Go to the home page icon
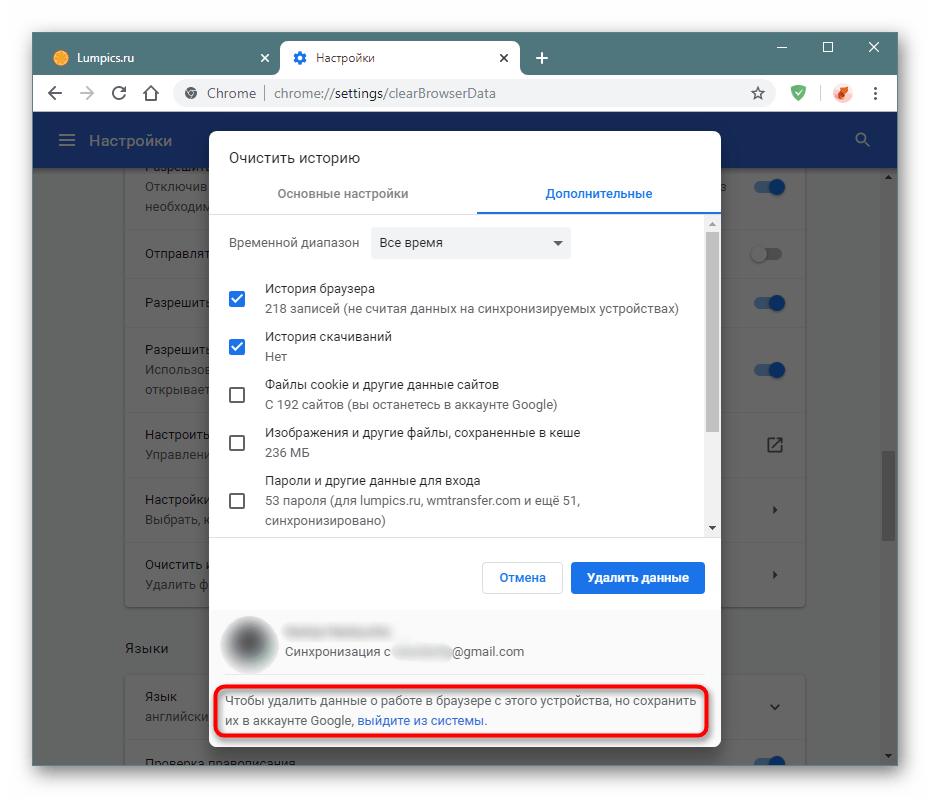The image size is (930, 798). (150, 93)
